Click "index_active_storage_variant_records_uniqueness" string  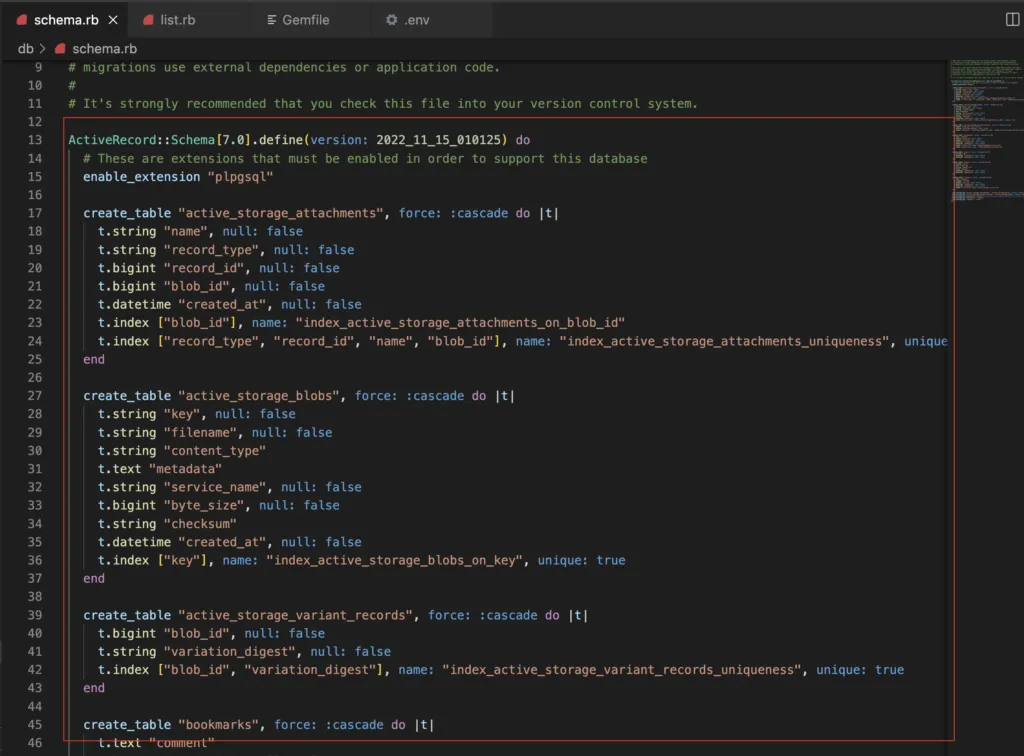[622, 670]
